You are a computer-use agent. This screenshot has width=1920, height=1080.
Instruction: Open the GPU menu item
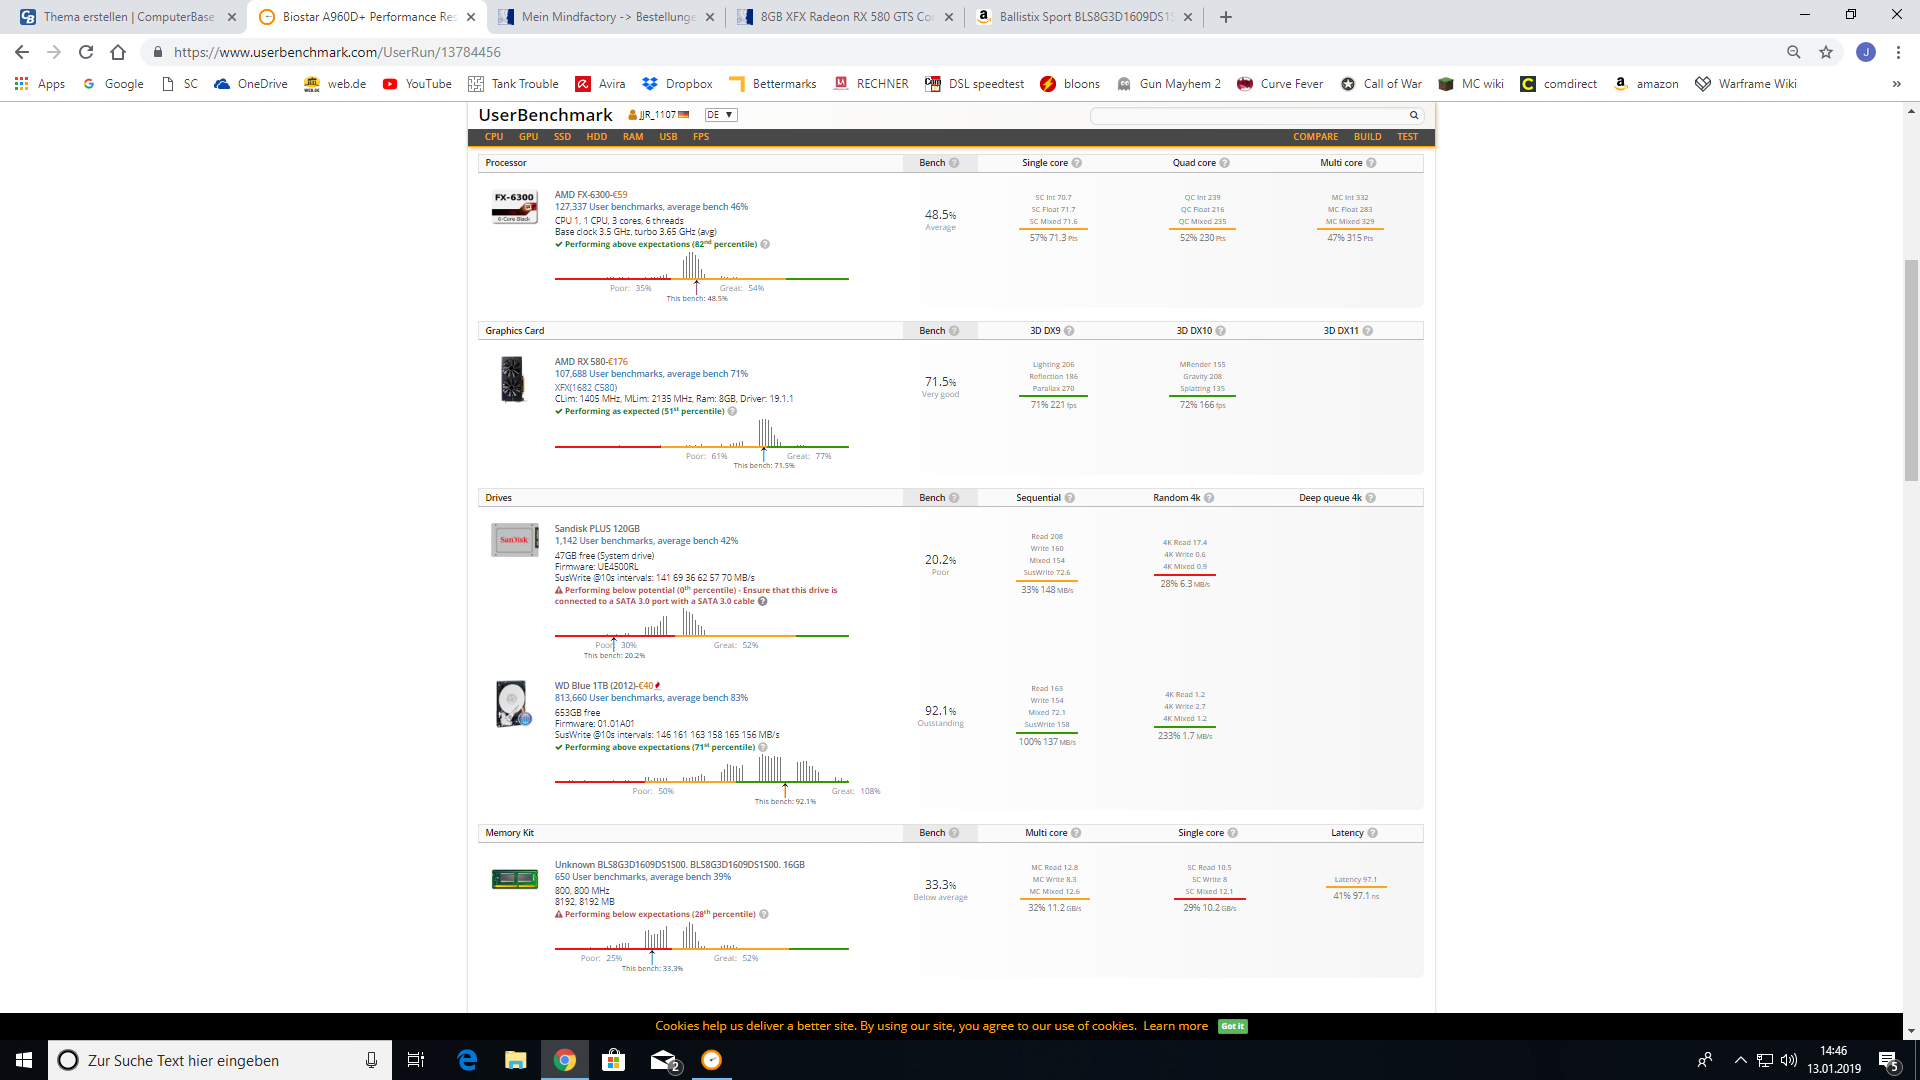tap(528, 137)
